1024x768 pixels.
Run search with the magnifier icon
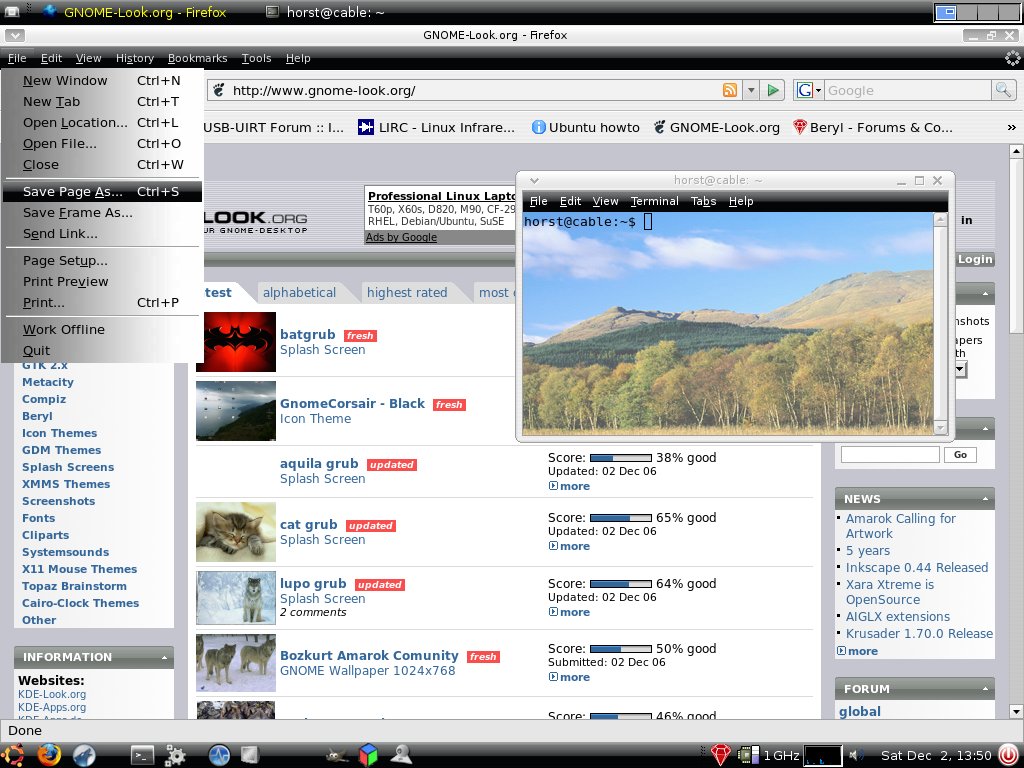click(x=1002, y=90)
